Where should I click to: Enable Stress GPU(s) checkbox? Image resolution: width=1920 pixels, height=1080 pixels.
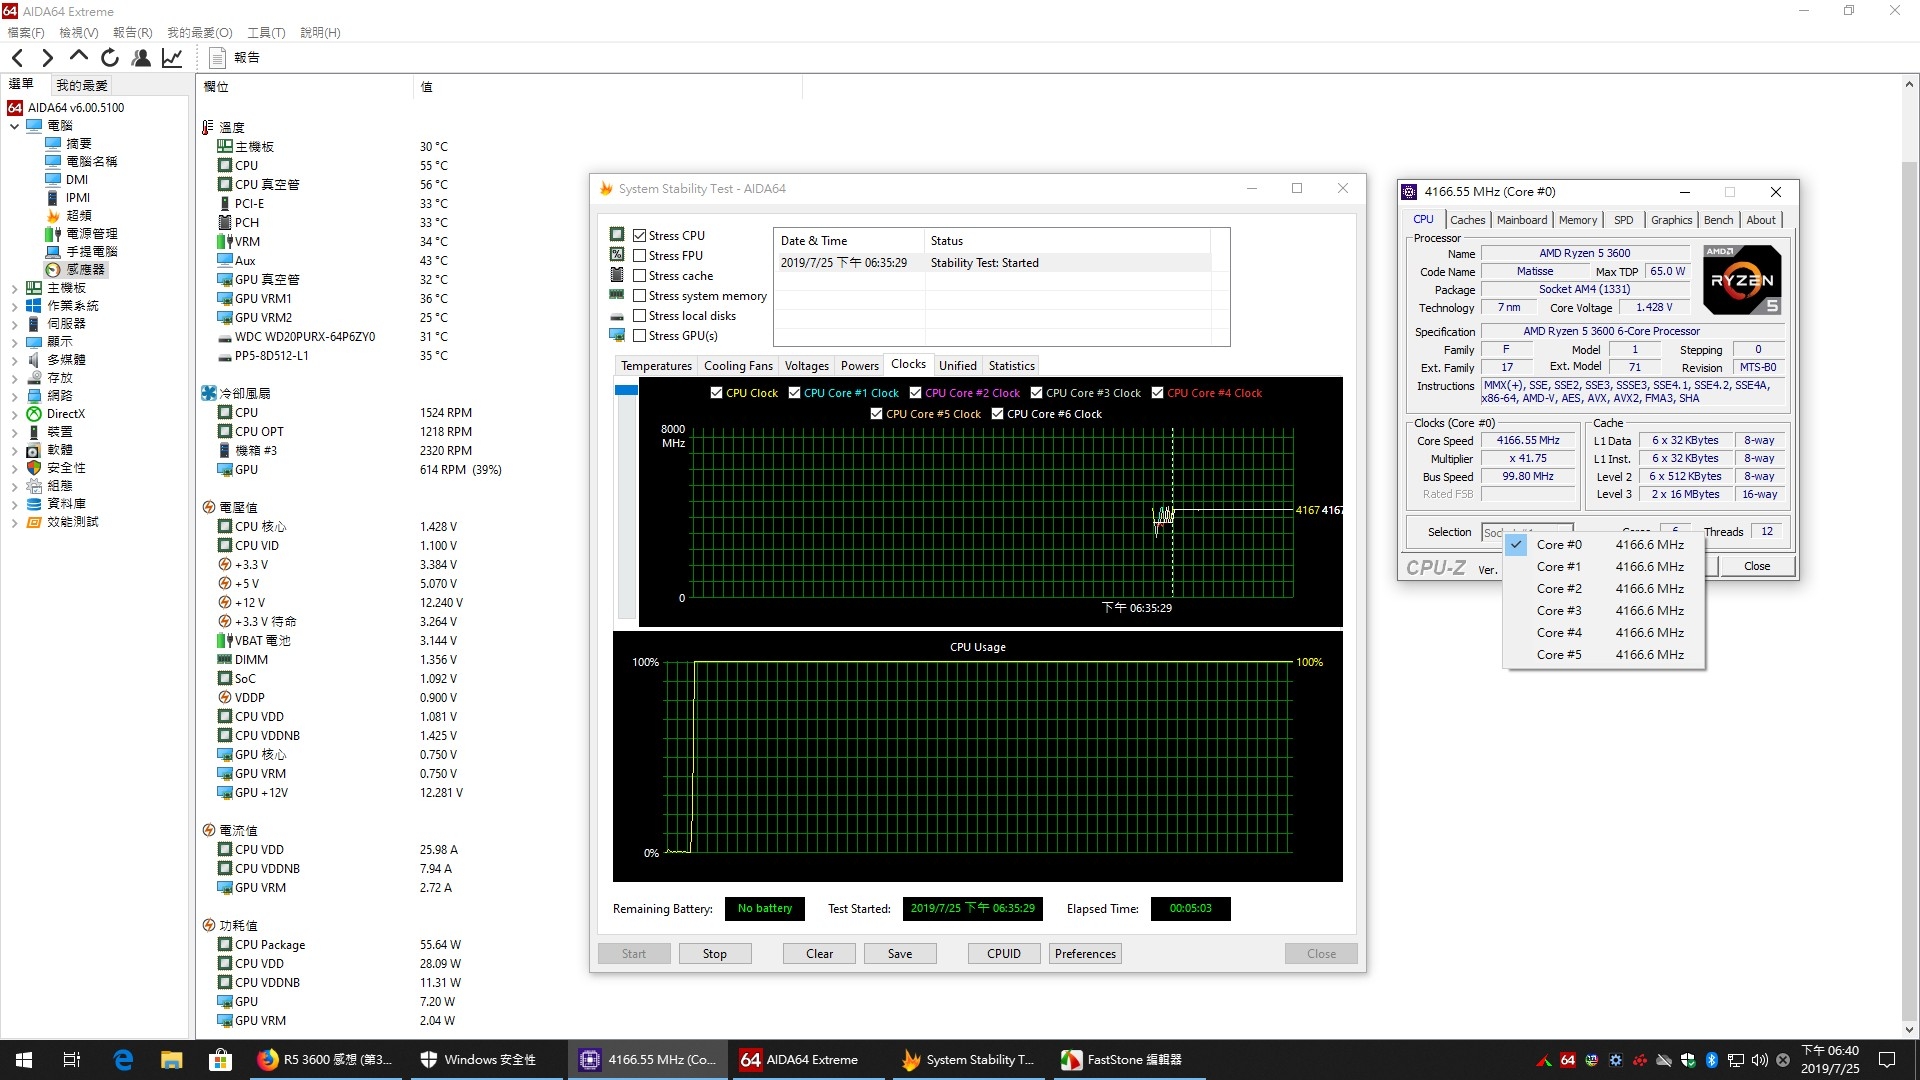(640, 336)
